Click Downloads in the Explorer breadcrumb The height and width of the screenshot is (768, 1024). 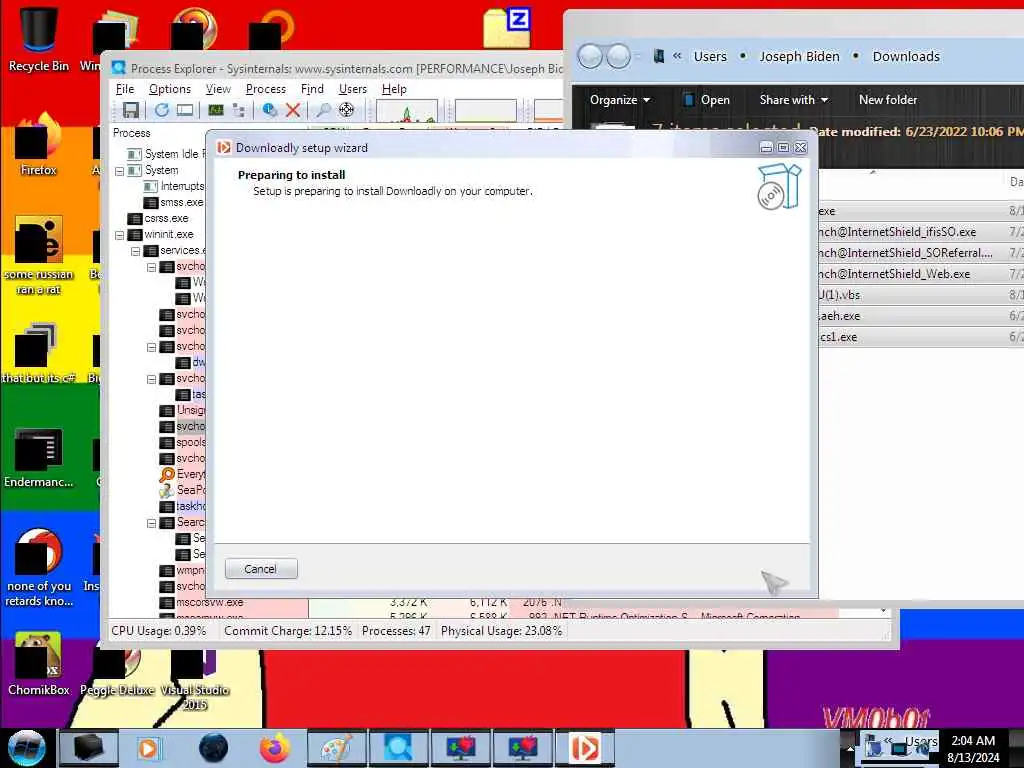coord(906,57)
